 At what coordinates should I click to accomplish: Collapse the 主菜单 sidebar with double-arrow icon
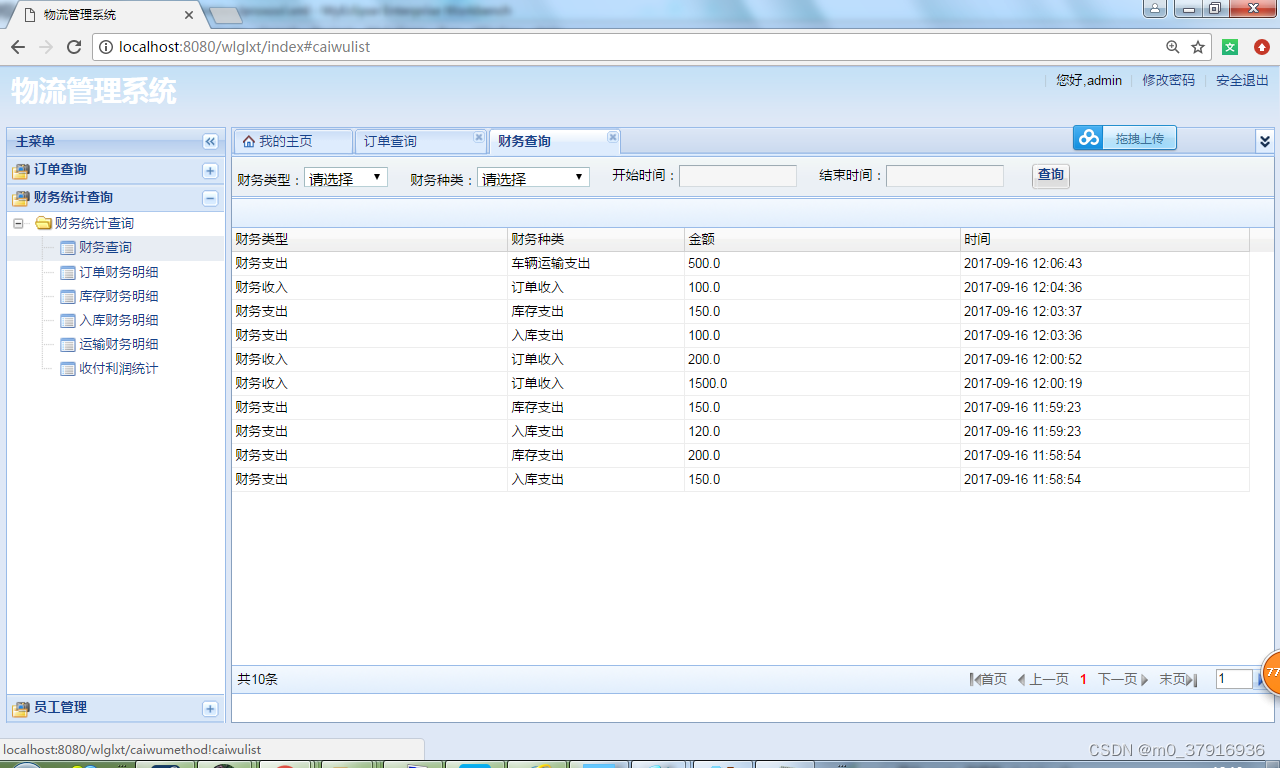point(210,142)
